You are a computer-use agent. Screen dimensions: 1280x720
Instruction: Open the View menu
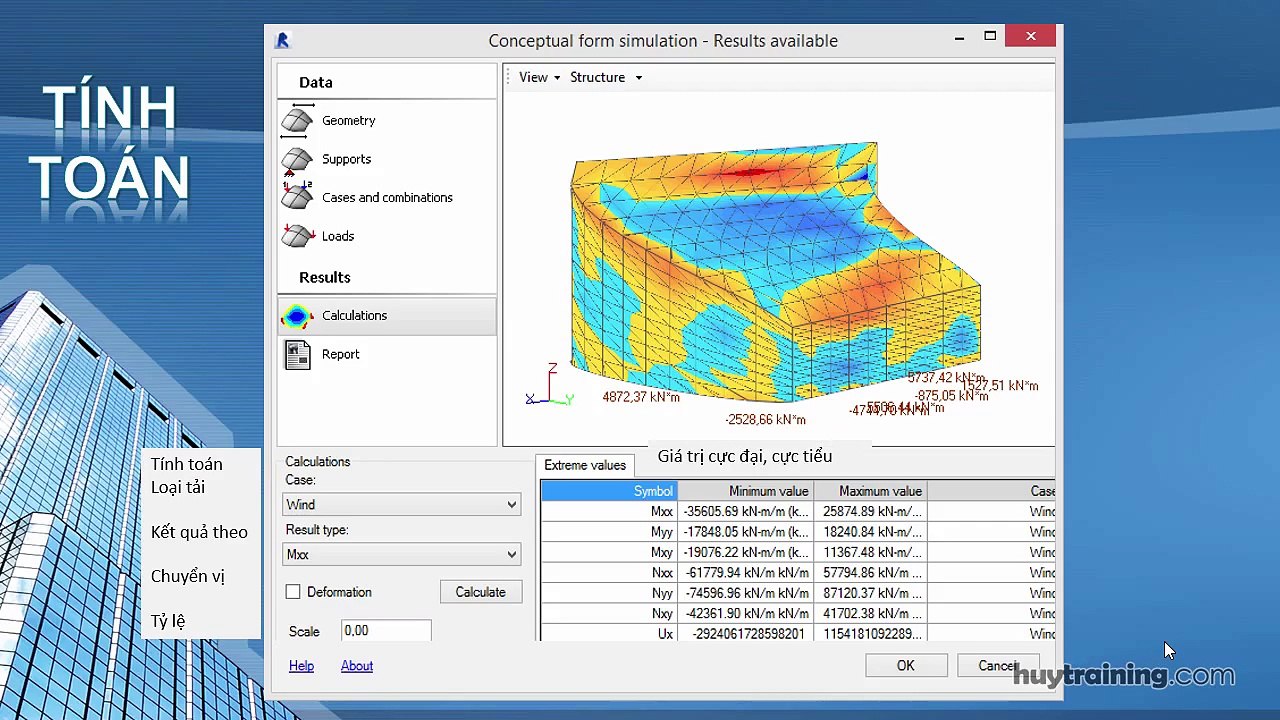tap(539, 77)
